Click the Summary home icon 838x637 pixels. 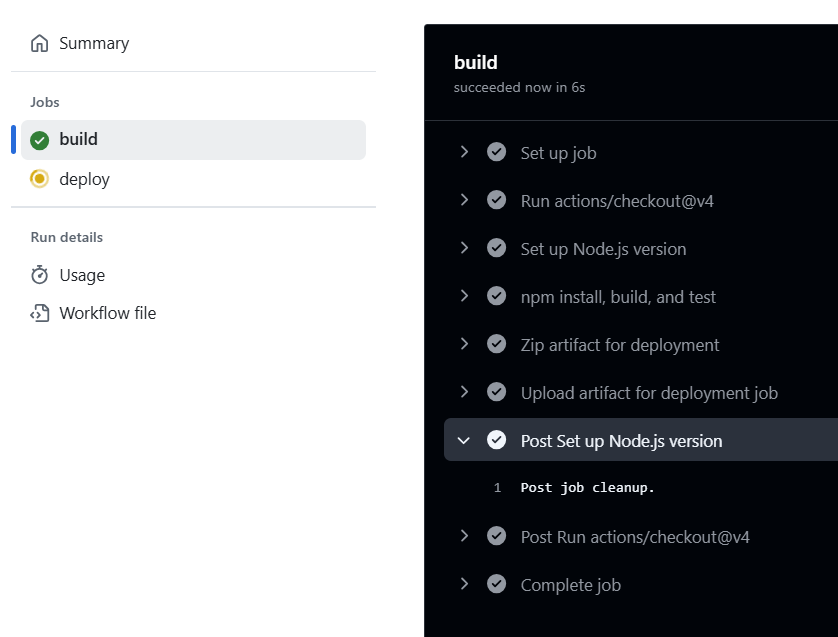coord(40,43)
